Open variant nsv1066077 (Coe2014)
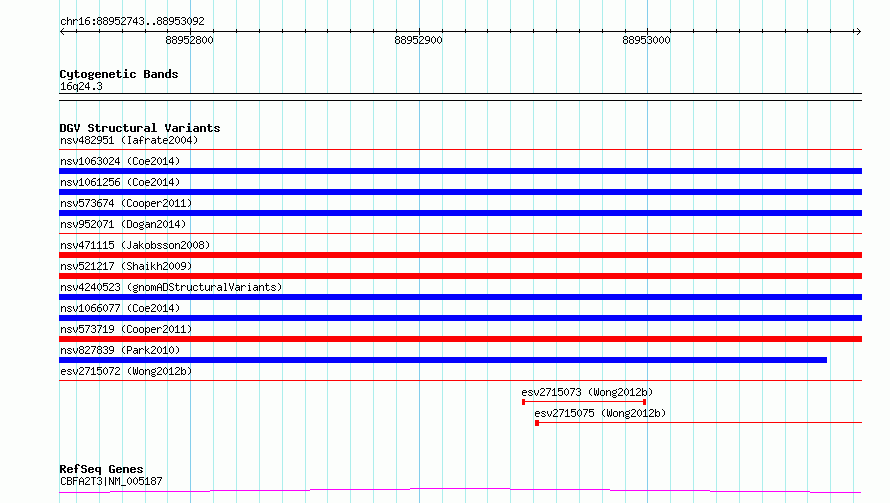890x503 pixels. [120, 308]
